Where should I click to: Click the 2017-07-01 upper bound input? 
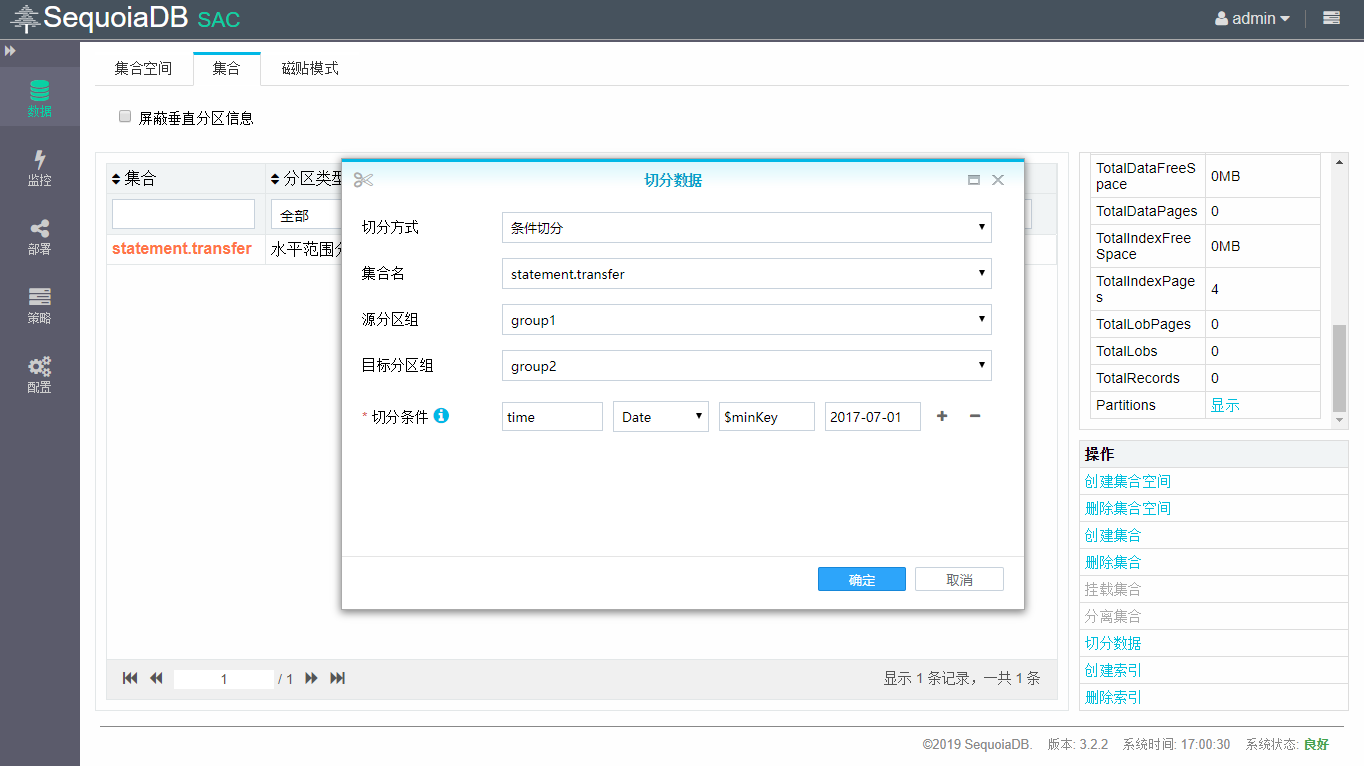coord(873,417)
